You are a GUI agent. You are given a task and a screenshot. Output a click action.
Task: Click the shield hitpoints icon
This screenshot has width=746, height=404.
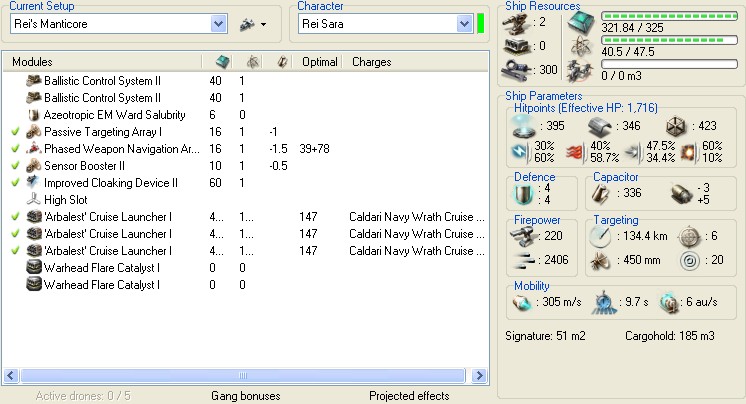coord(524,127)
